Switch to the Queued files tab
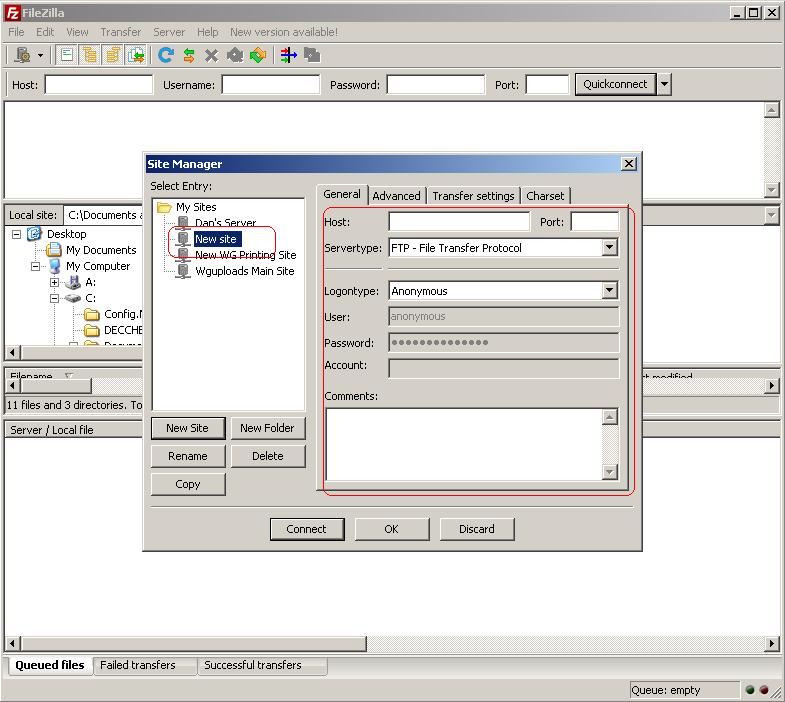 (x=50, y=665)
